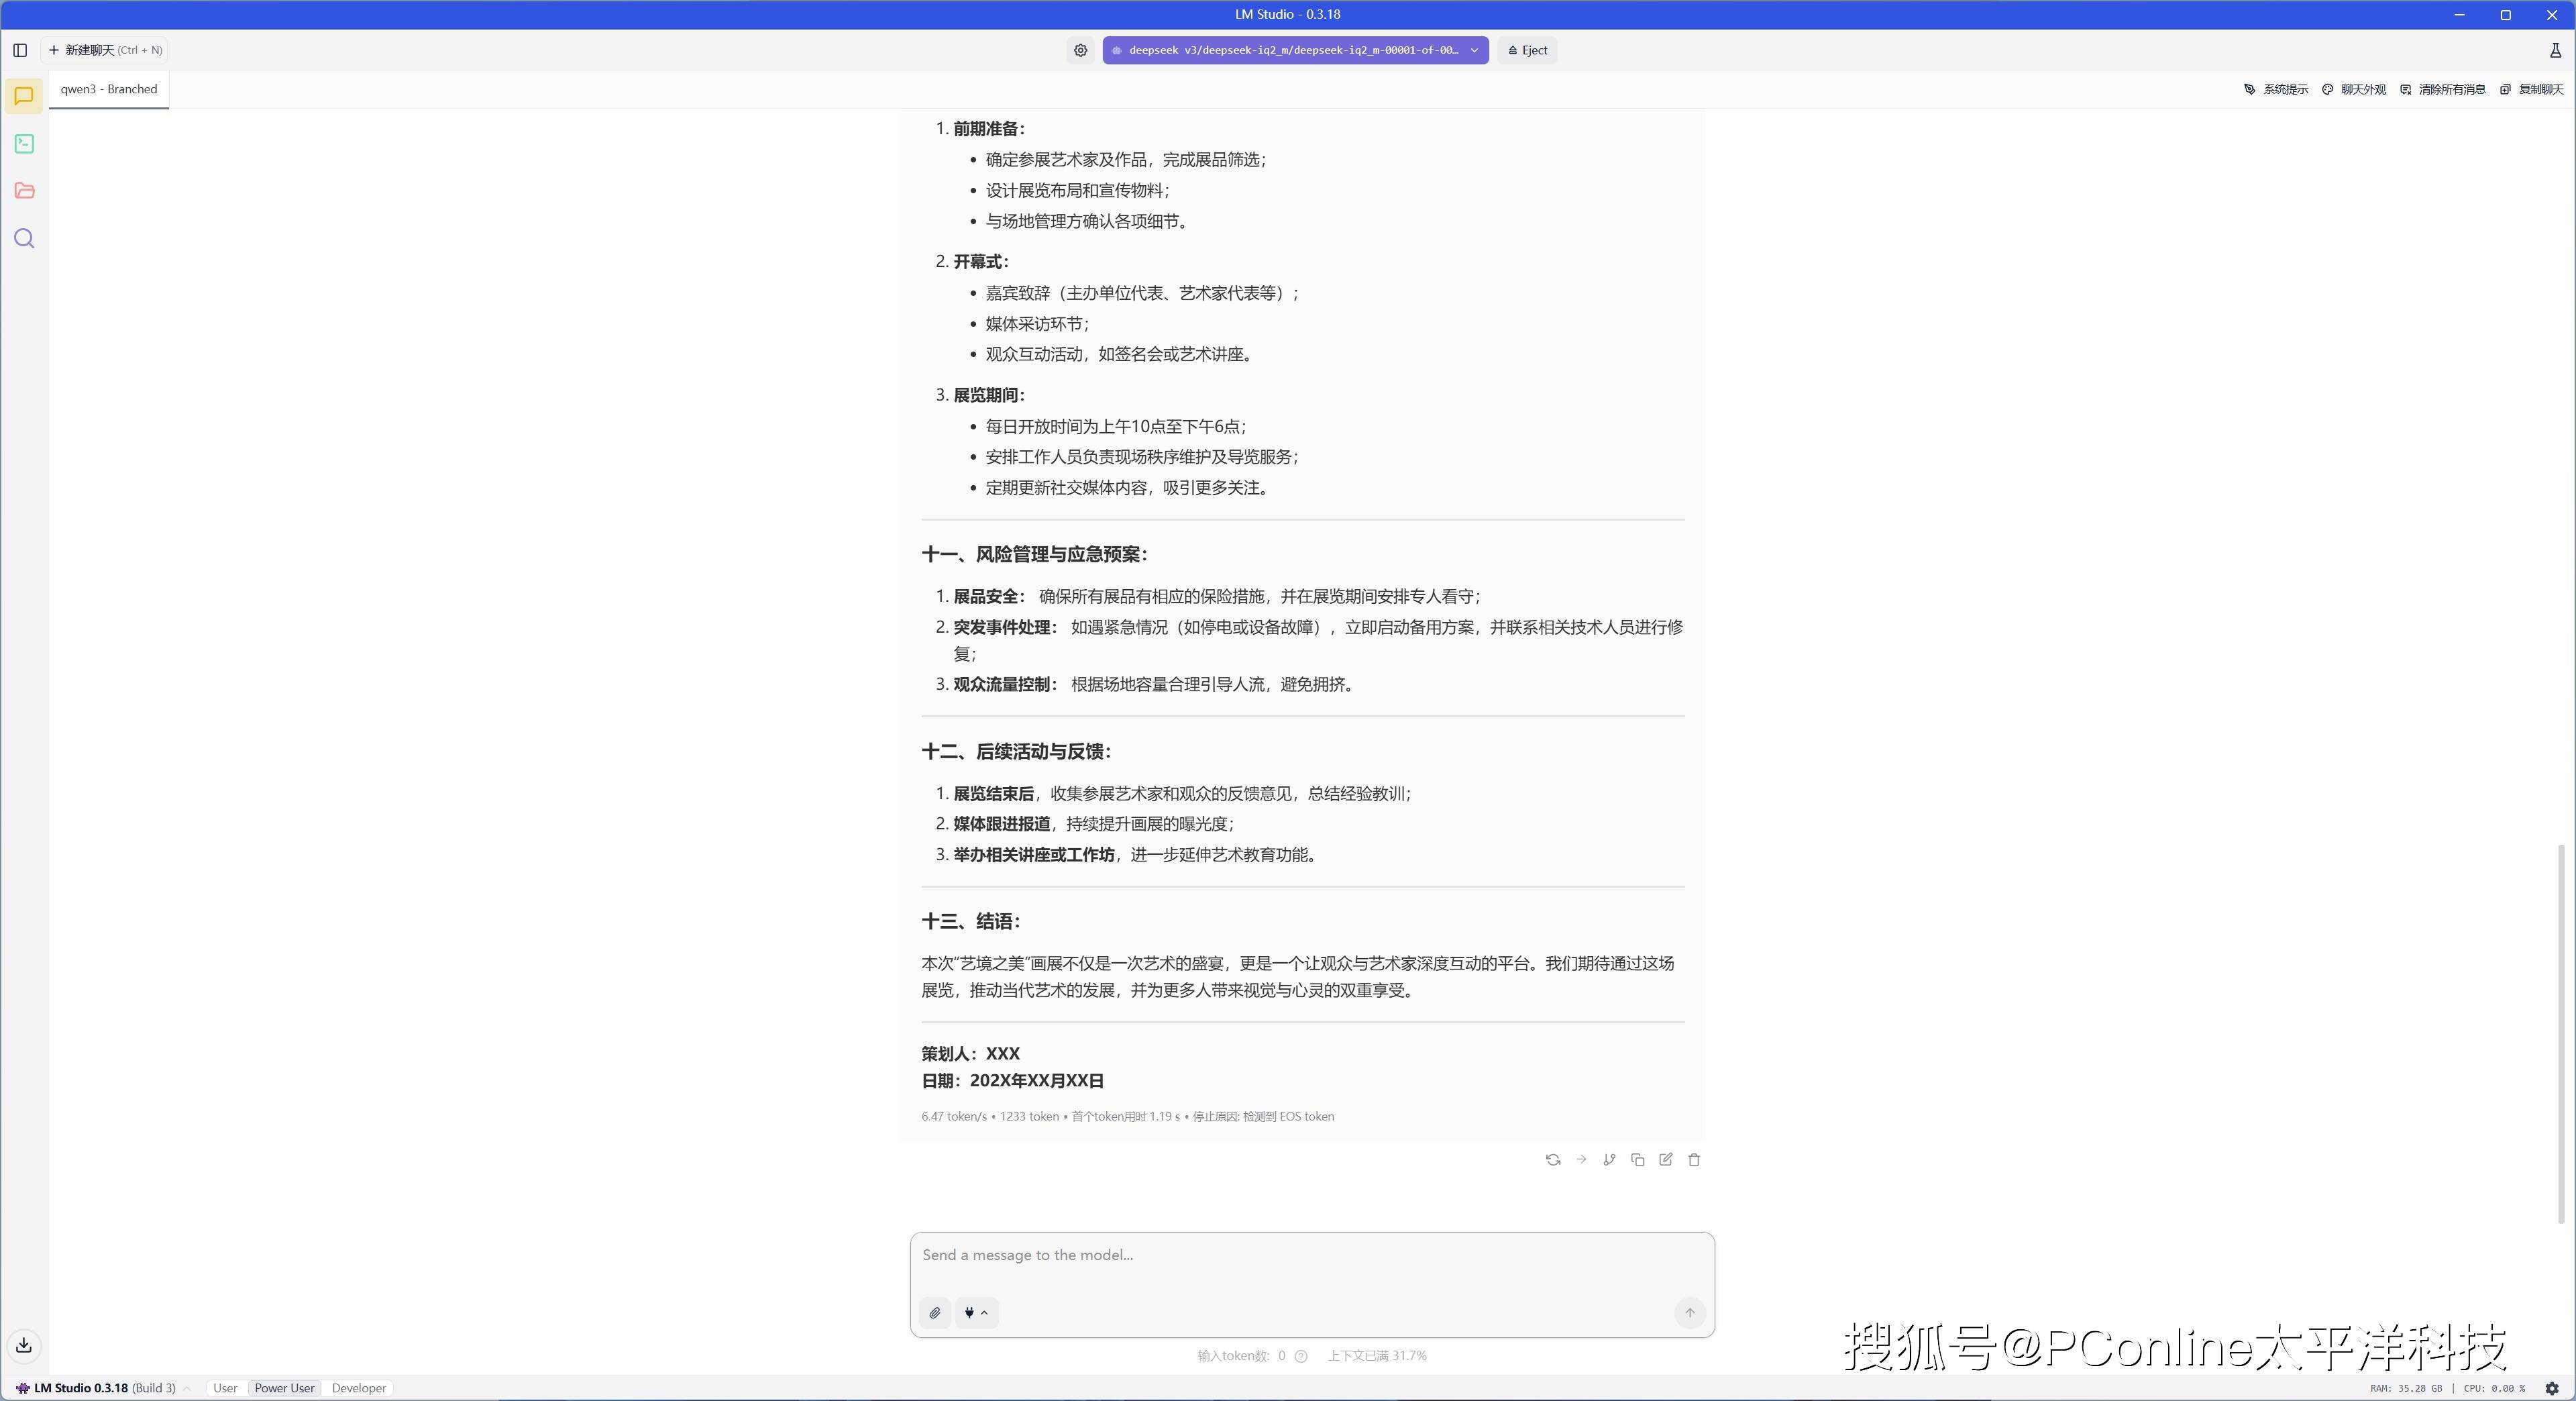Screen dimensions: 2576x1401
Task: Attach a file with the paperclip
Action: [x=934, y=1313]
